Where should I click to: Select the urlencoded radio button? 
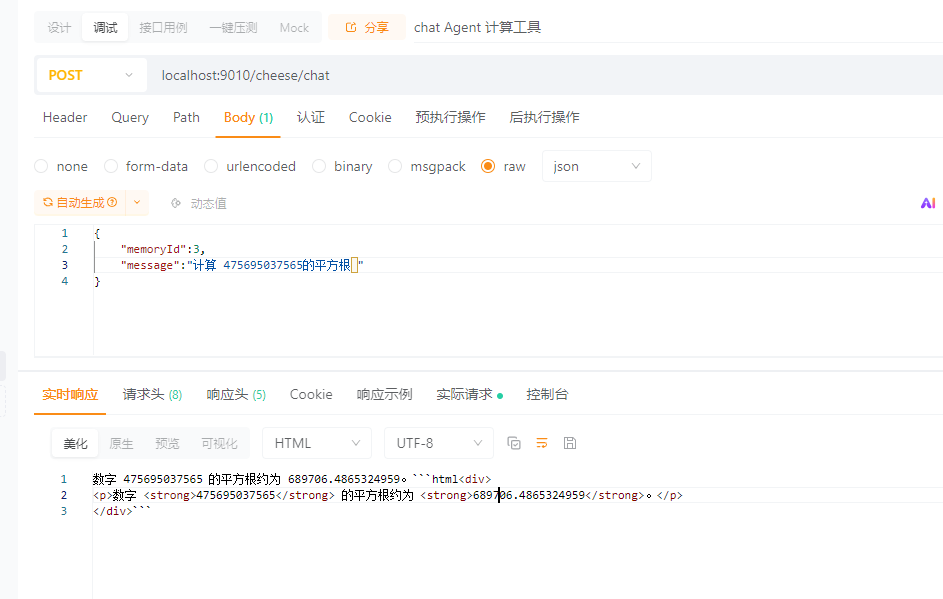tap(210, 166)
